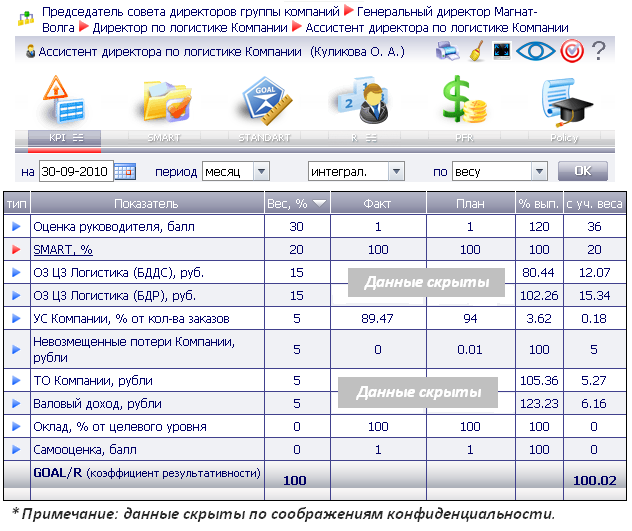632x531 pixels.
Task: Switch to the KPI tab
Action: point(64,138)
